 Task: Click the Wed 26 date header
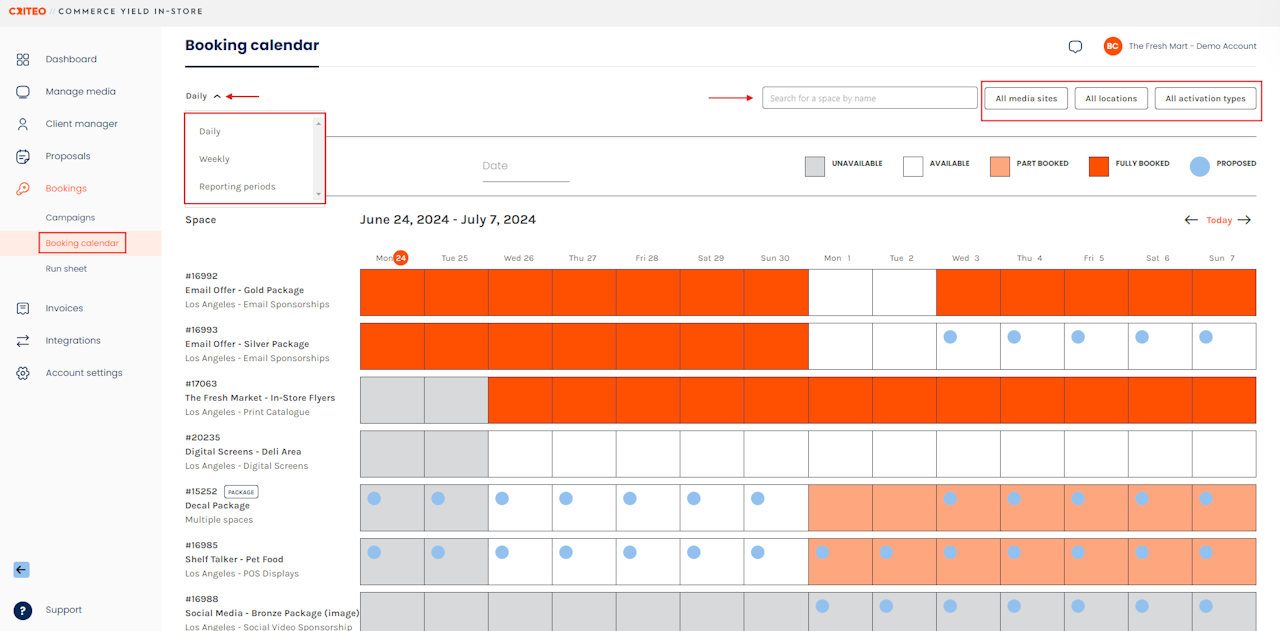tap(519, 258)
